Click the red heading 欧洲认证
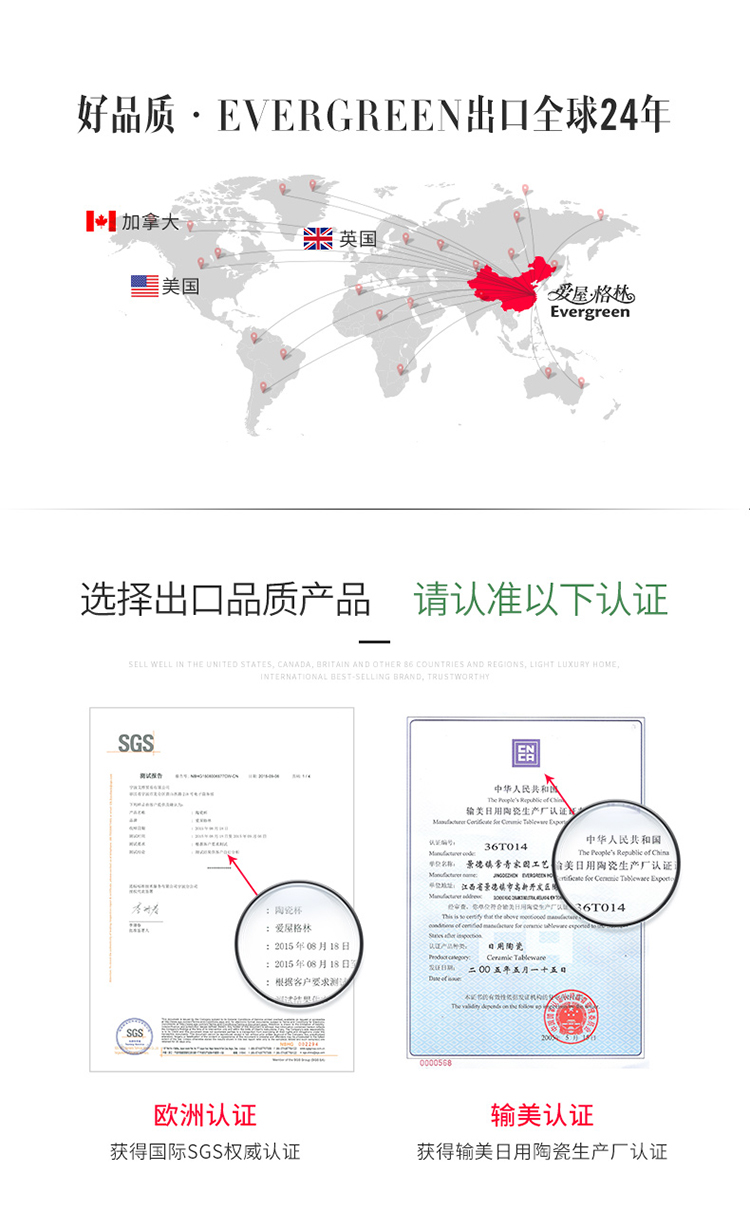This screenshot has width=750, height=1209. pos(205,1114)
